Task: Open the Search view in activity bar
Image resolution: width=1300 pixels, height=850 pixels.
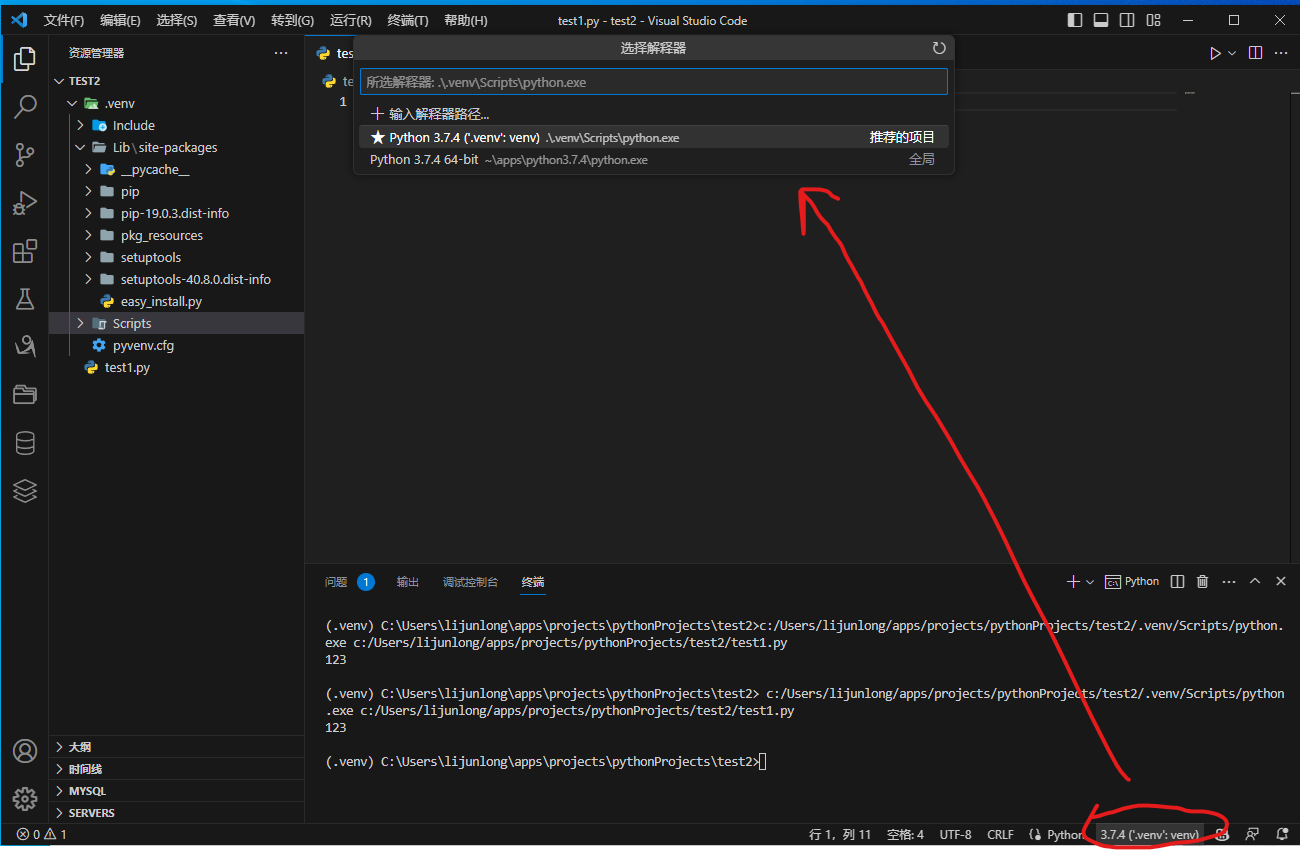Action: pyautogui.click(x=25, y=107)
